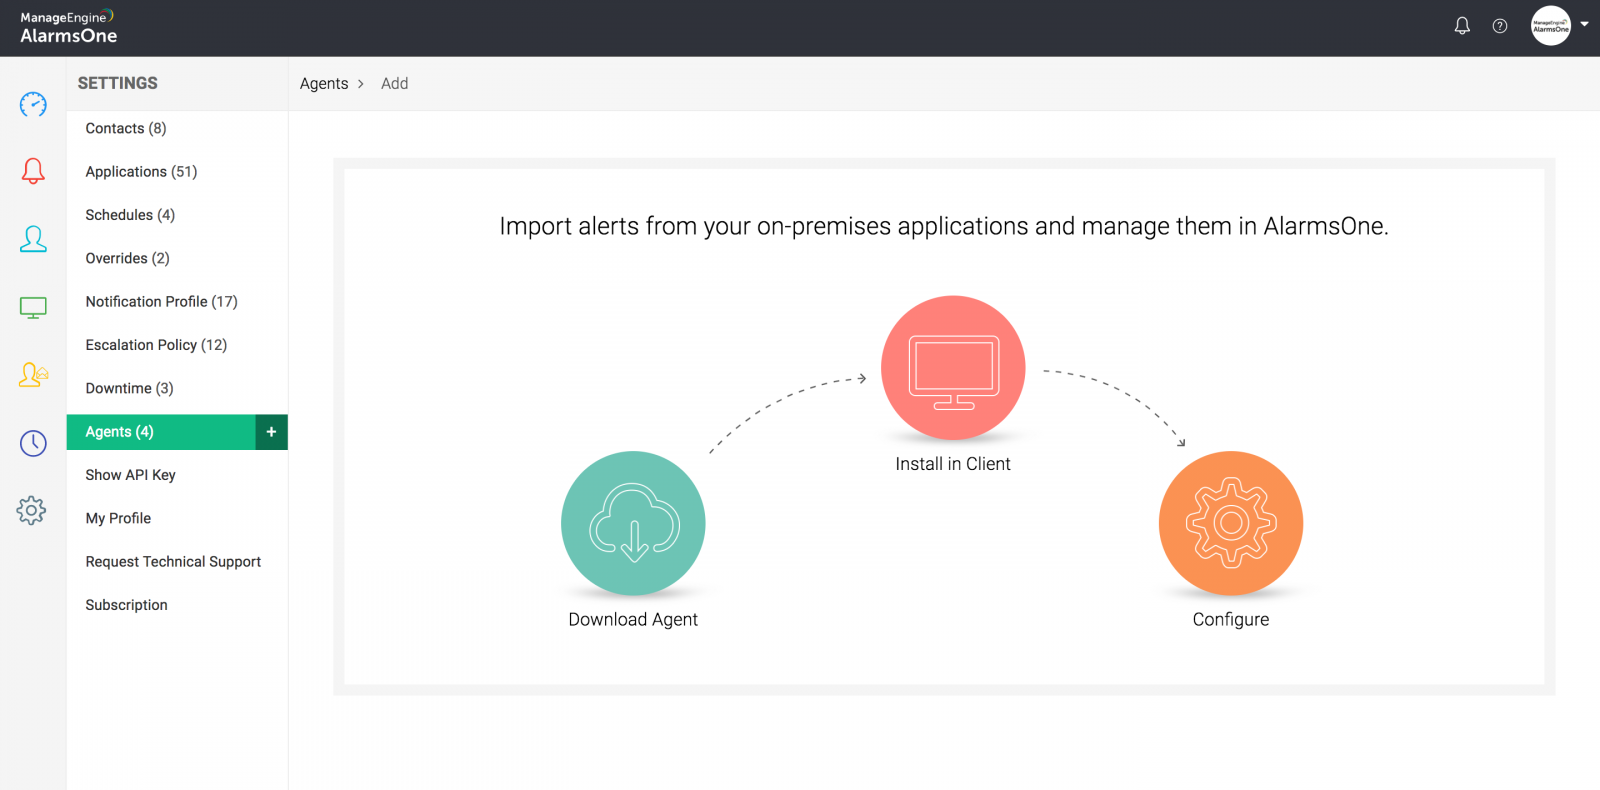Click the Configure gear icon
This screenshot has height=790, width=1600.
(x=1231, y=523)
